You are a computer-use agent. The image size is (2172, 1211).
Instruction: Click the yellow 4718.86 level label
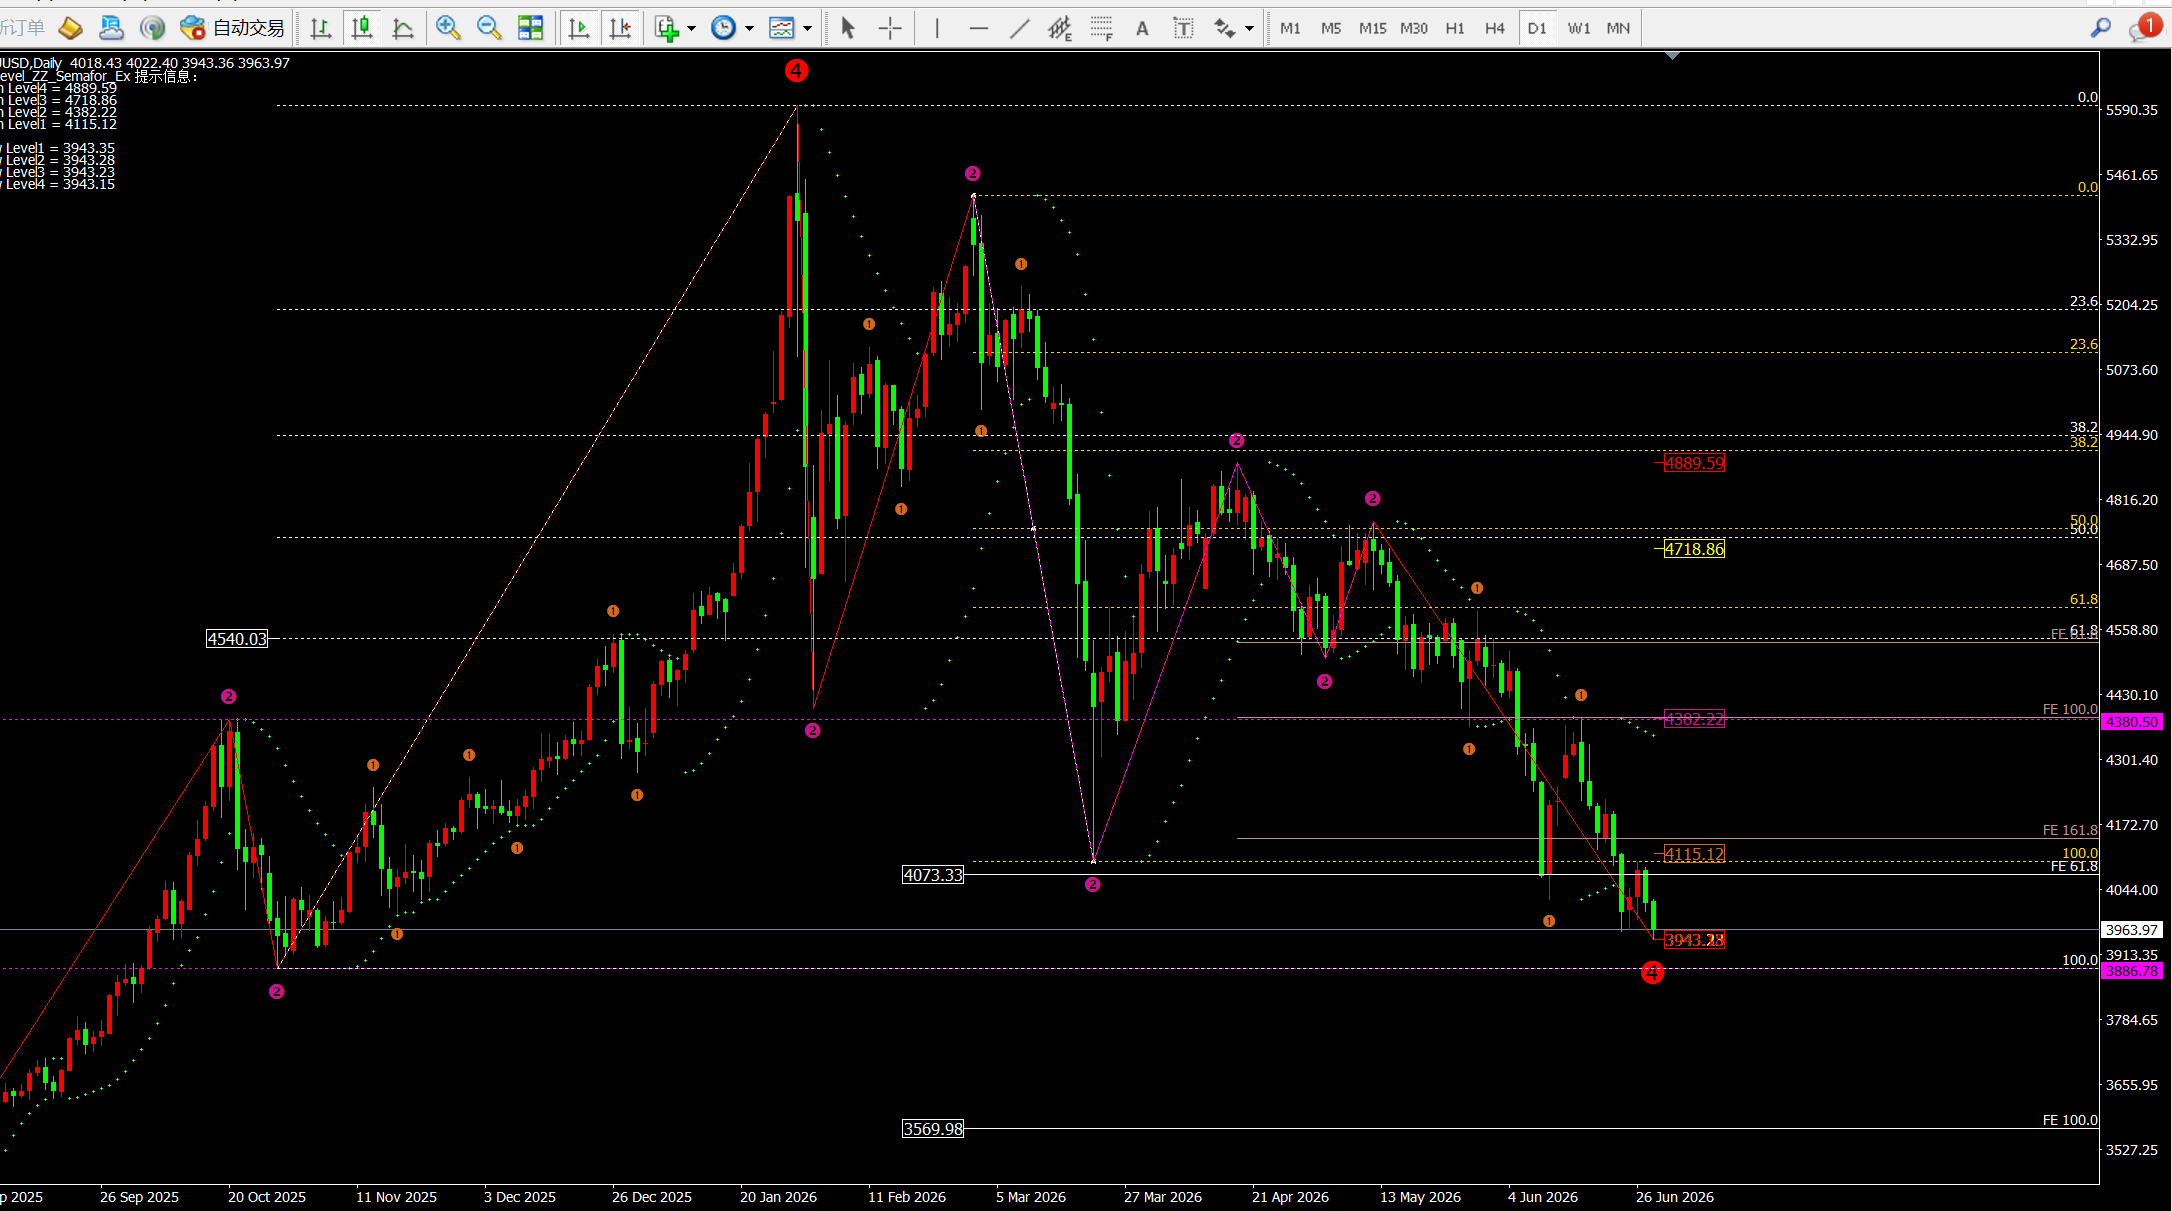click(x=1694, y=549)
